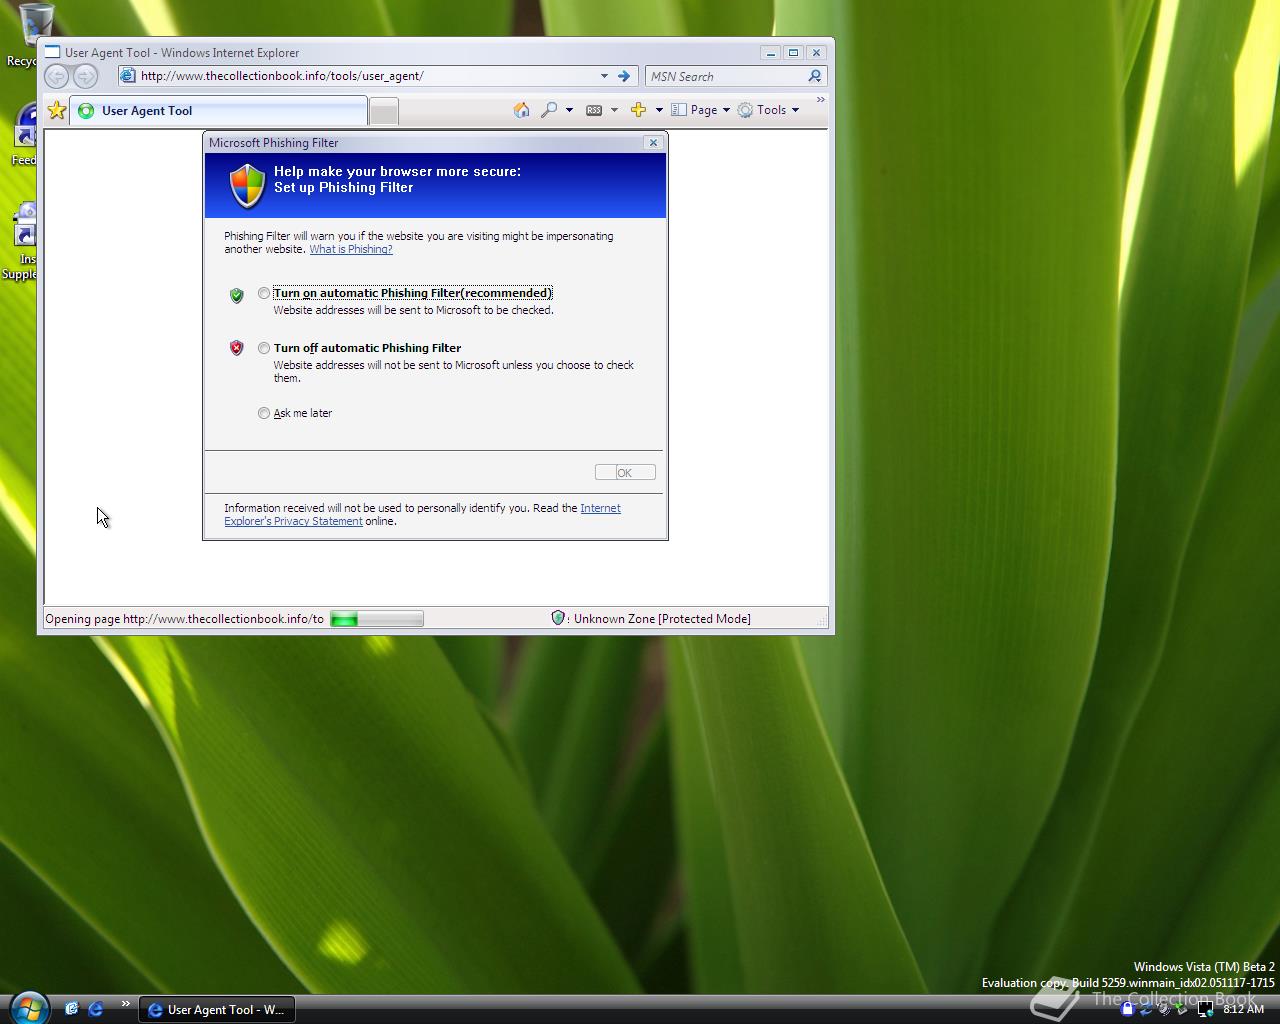The height and width of the screenshot is (1024, 1280).
Task: Select Turn on automatic Phishing Filter
Action: [x=264, y=293]
